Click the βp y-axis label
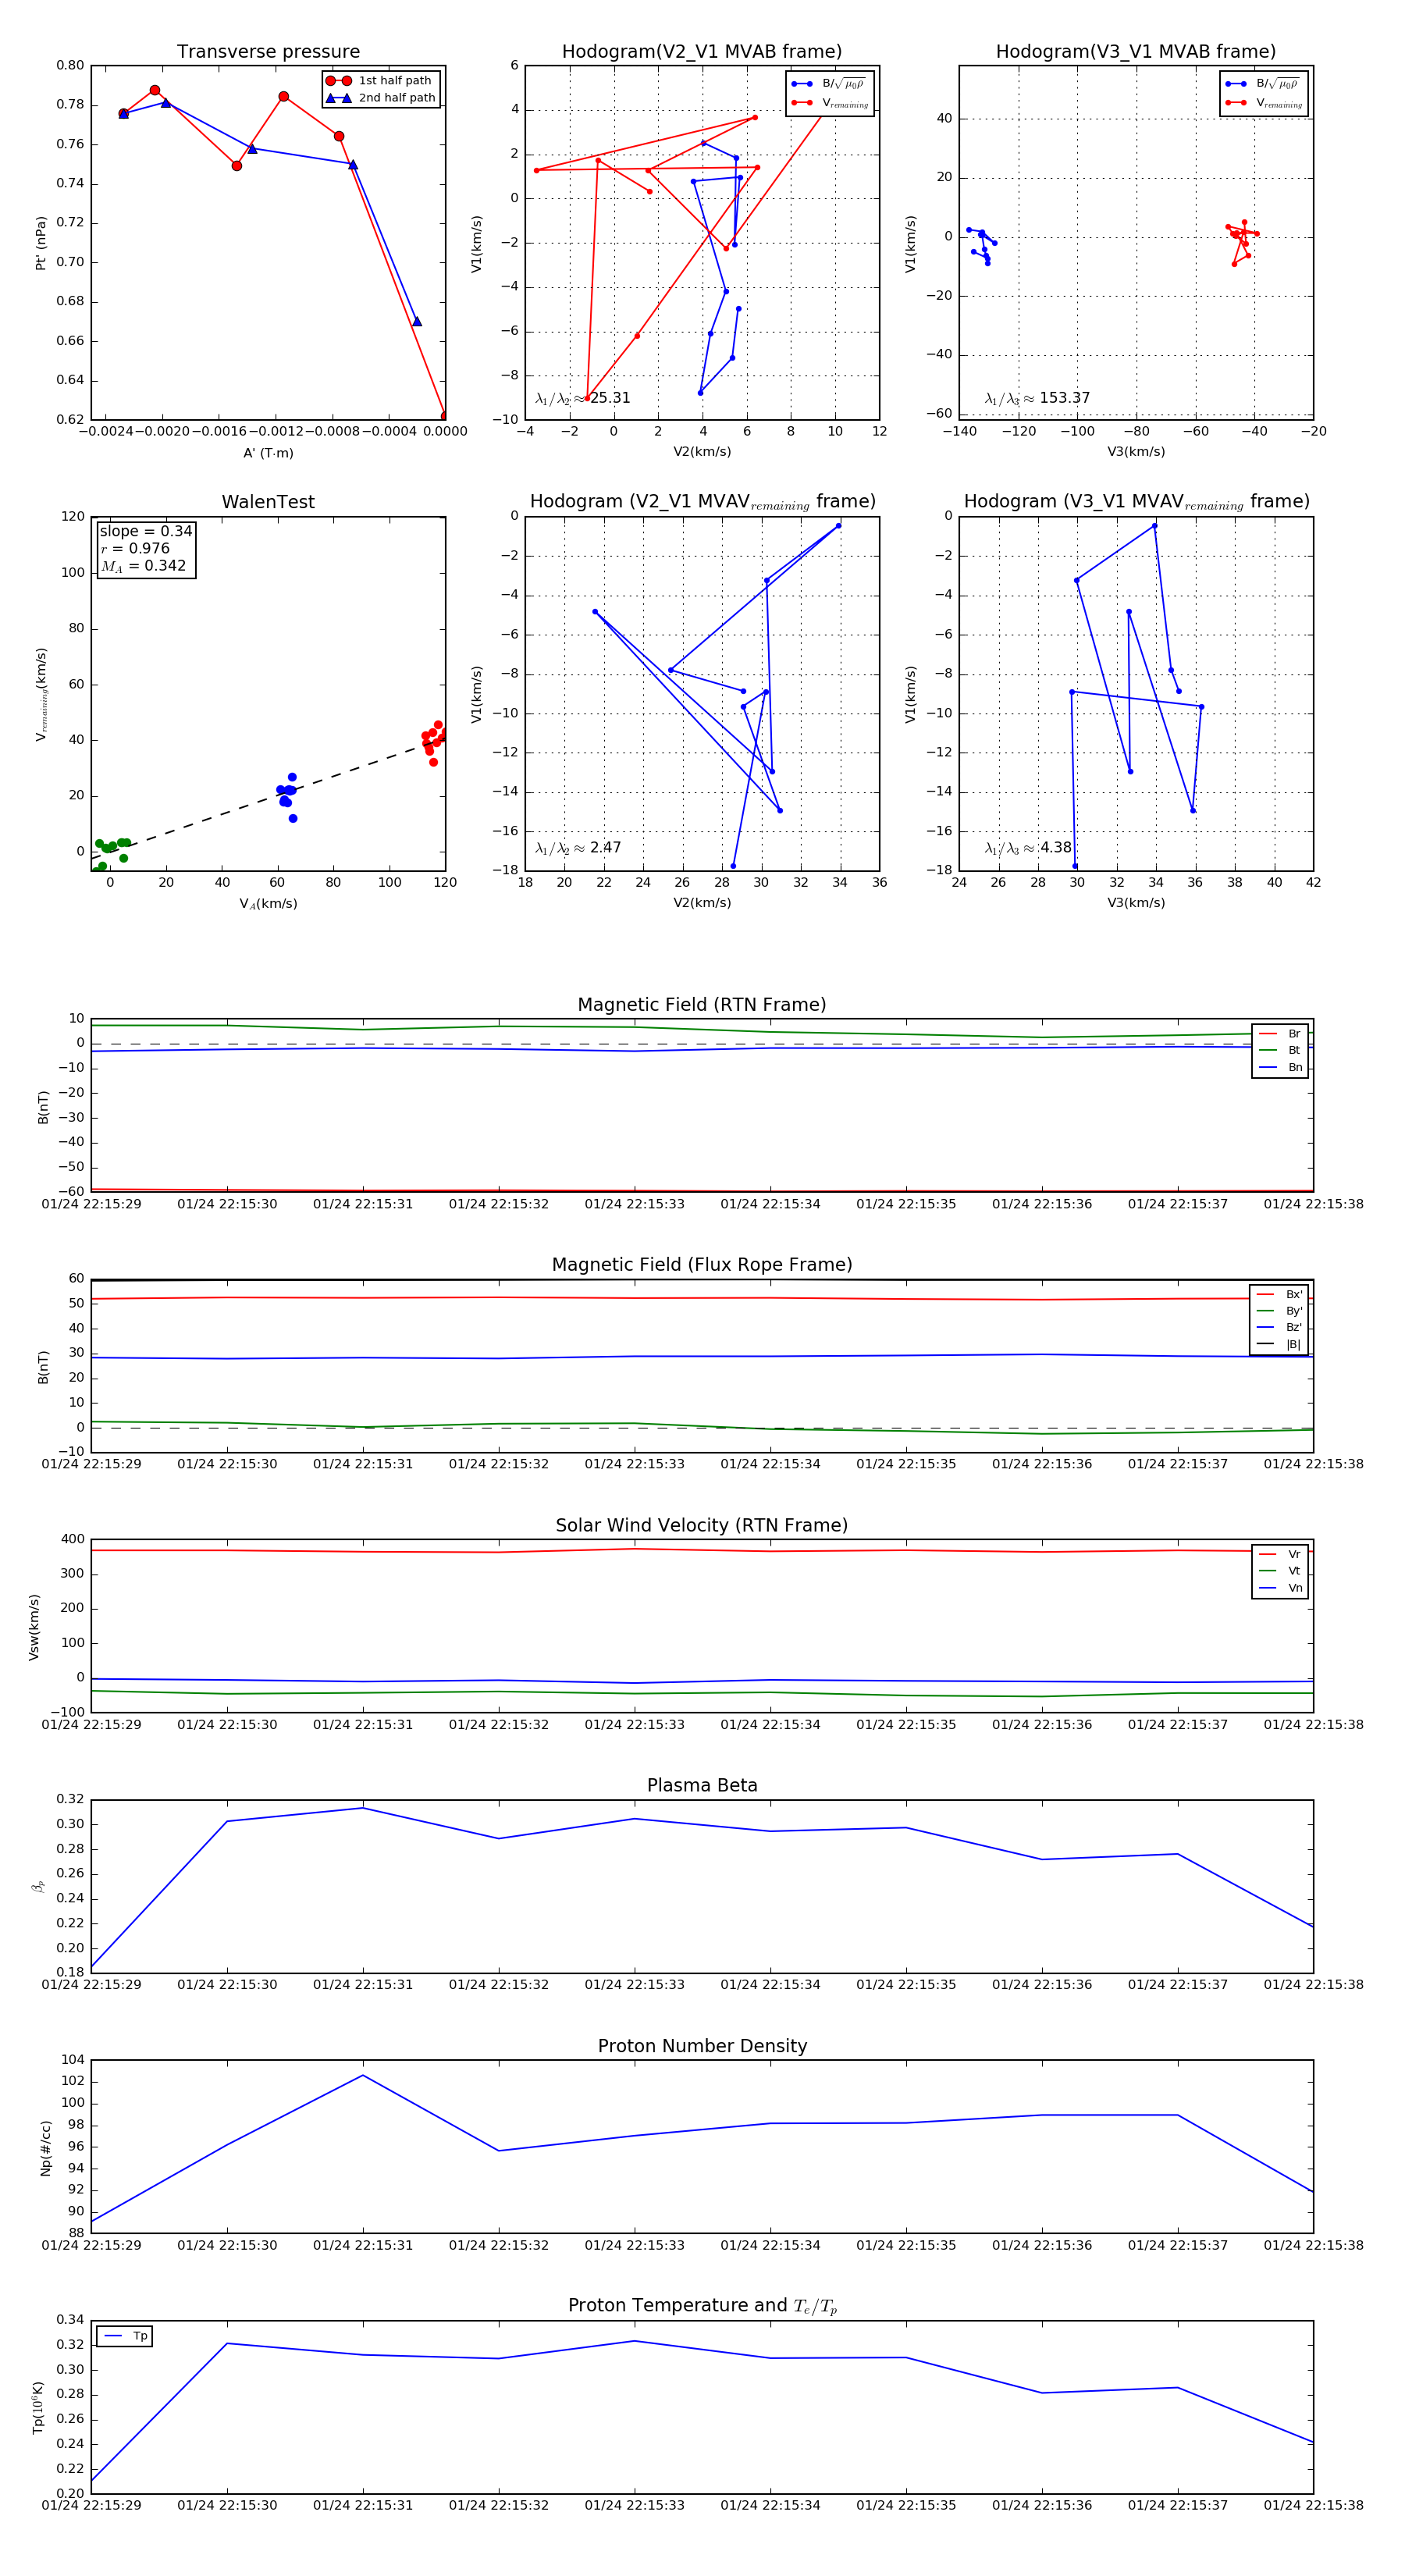 [38, 1886]
